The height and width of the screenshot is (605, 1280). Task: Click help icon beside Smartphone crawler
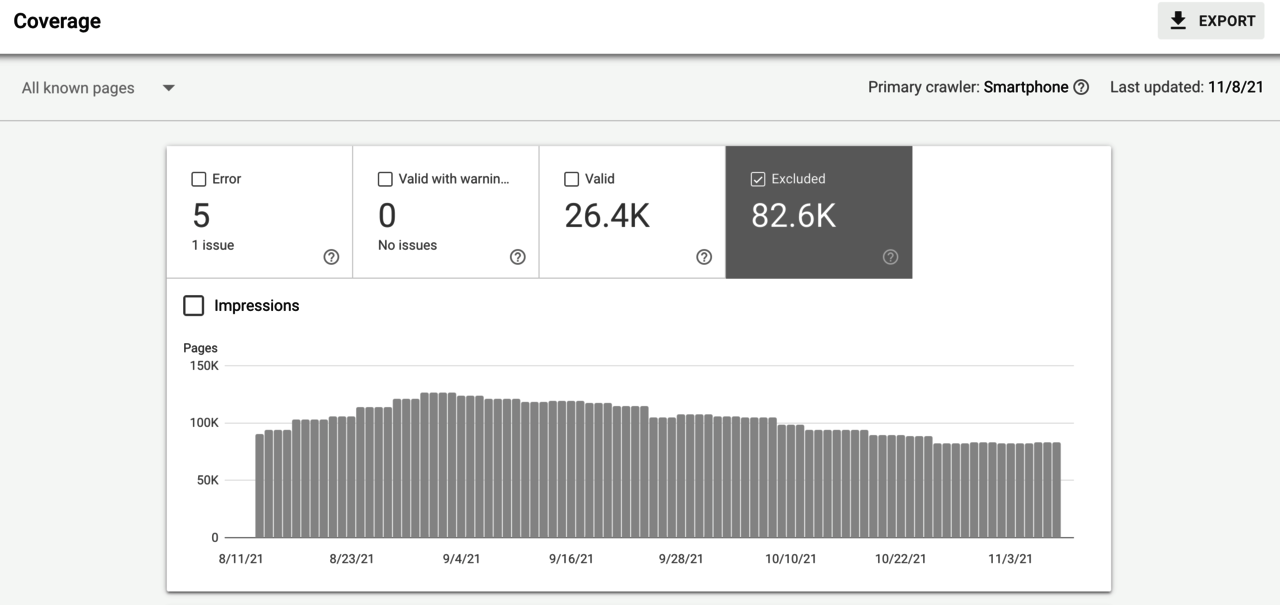[1081, 87]
